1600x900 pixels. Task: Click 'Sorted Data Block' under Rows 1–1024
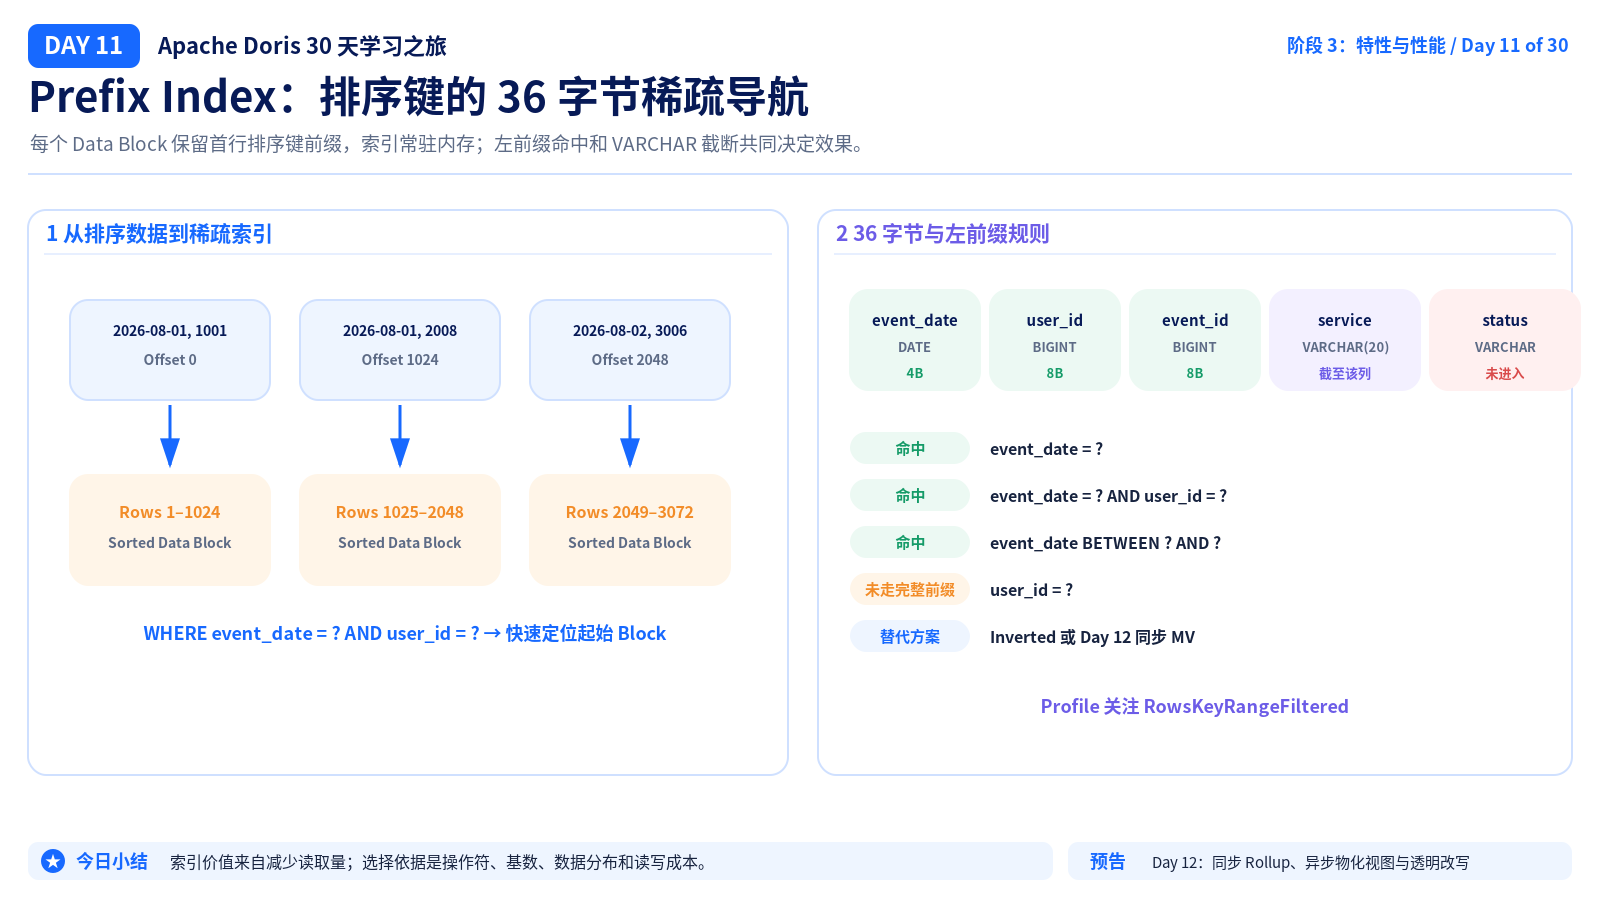point(170,543)
